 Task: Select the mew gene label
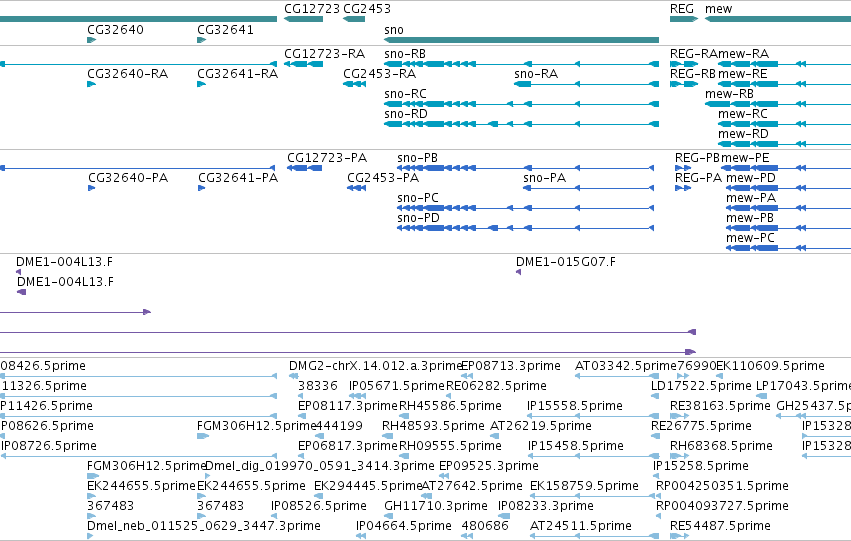click(719, 9)
